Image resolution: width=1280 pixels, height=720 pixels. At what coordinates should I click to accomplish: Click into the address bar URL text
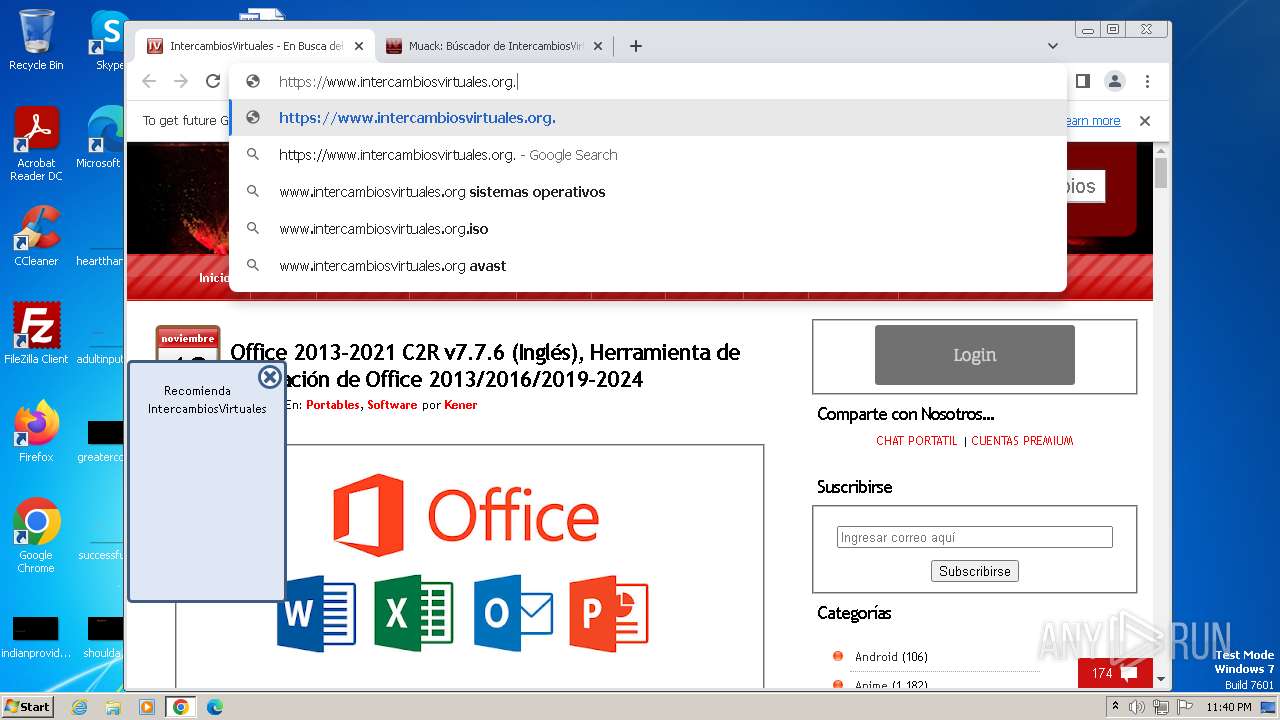point(397,82)
